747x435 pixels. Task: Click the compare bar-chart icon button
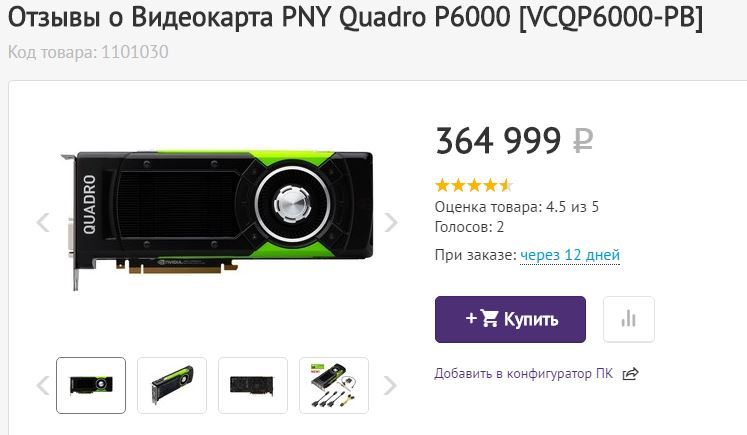tap(629, 319)
